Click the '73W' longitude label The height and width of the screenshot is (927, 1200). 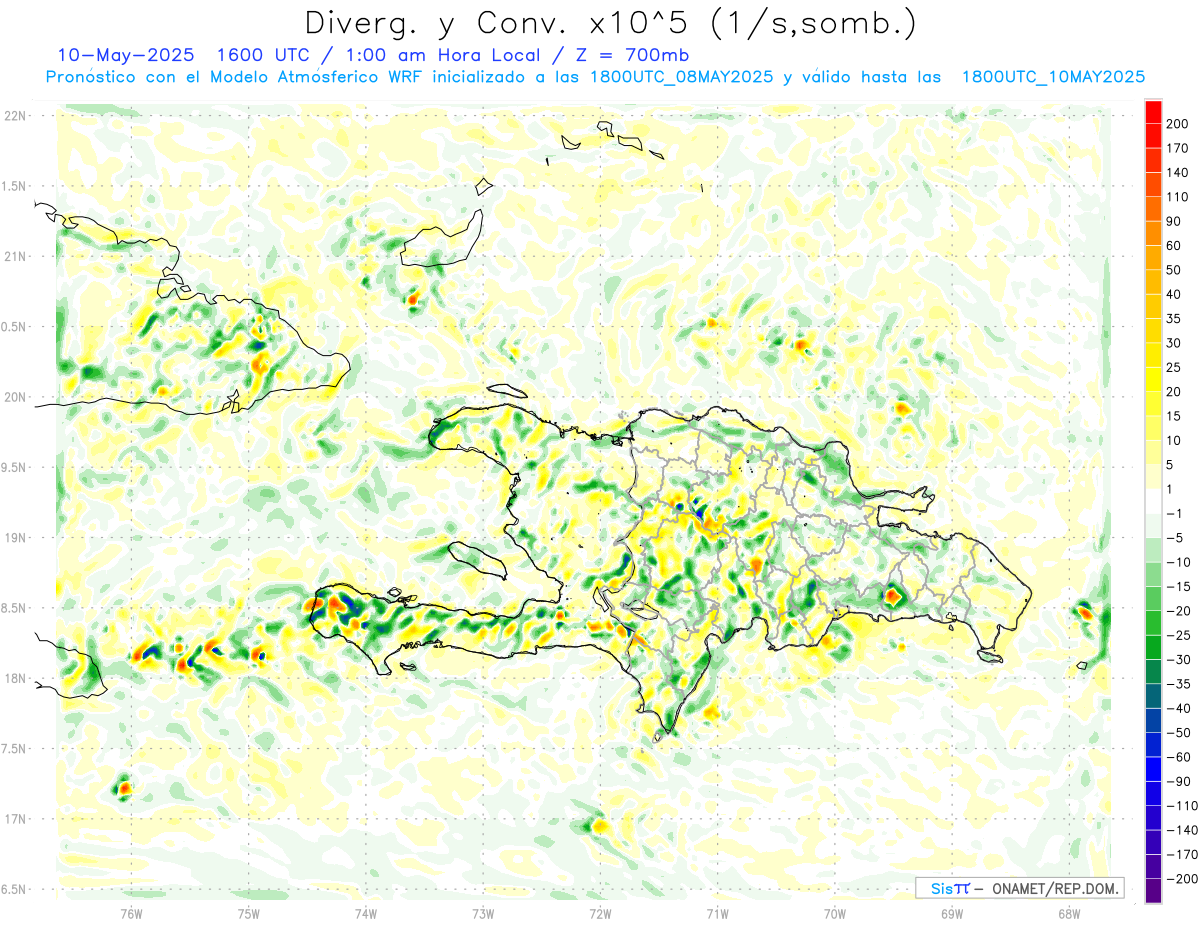(483, 912)
